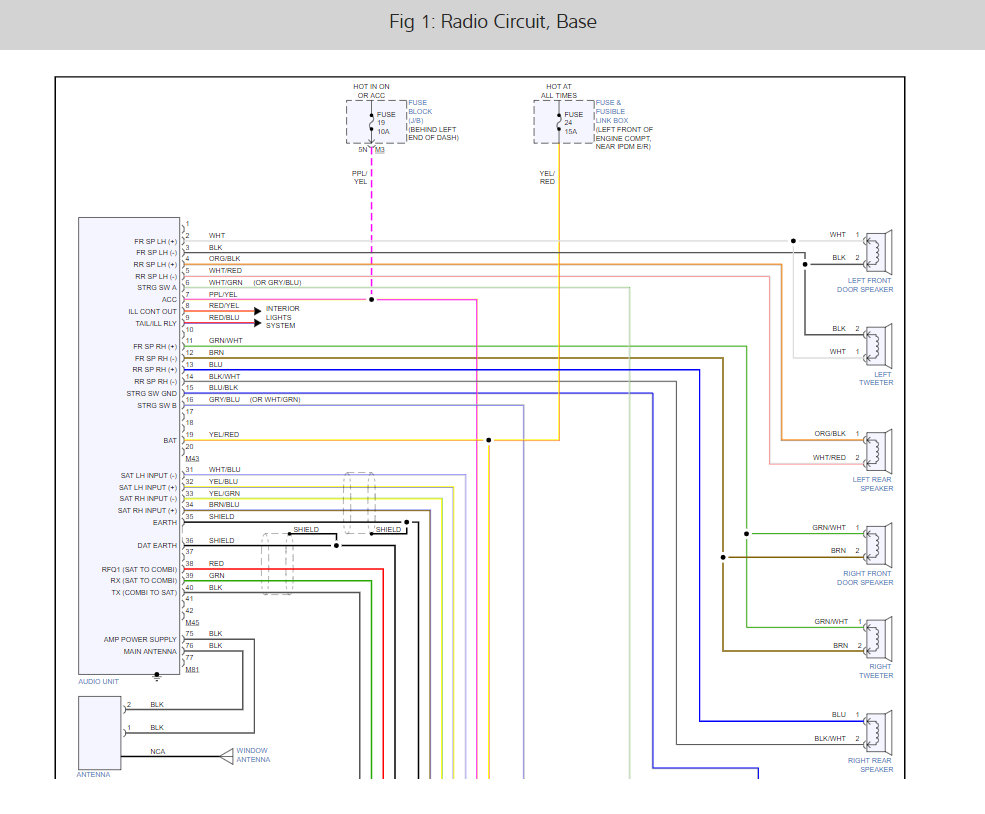Open the M3 connector link

coord(380,149)
